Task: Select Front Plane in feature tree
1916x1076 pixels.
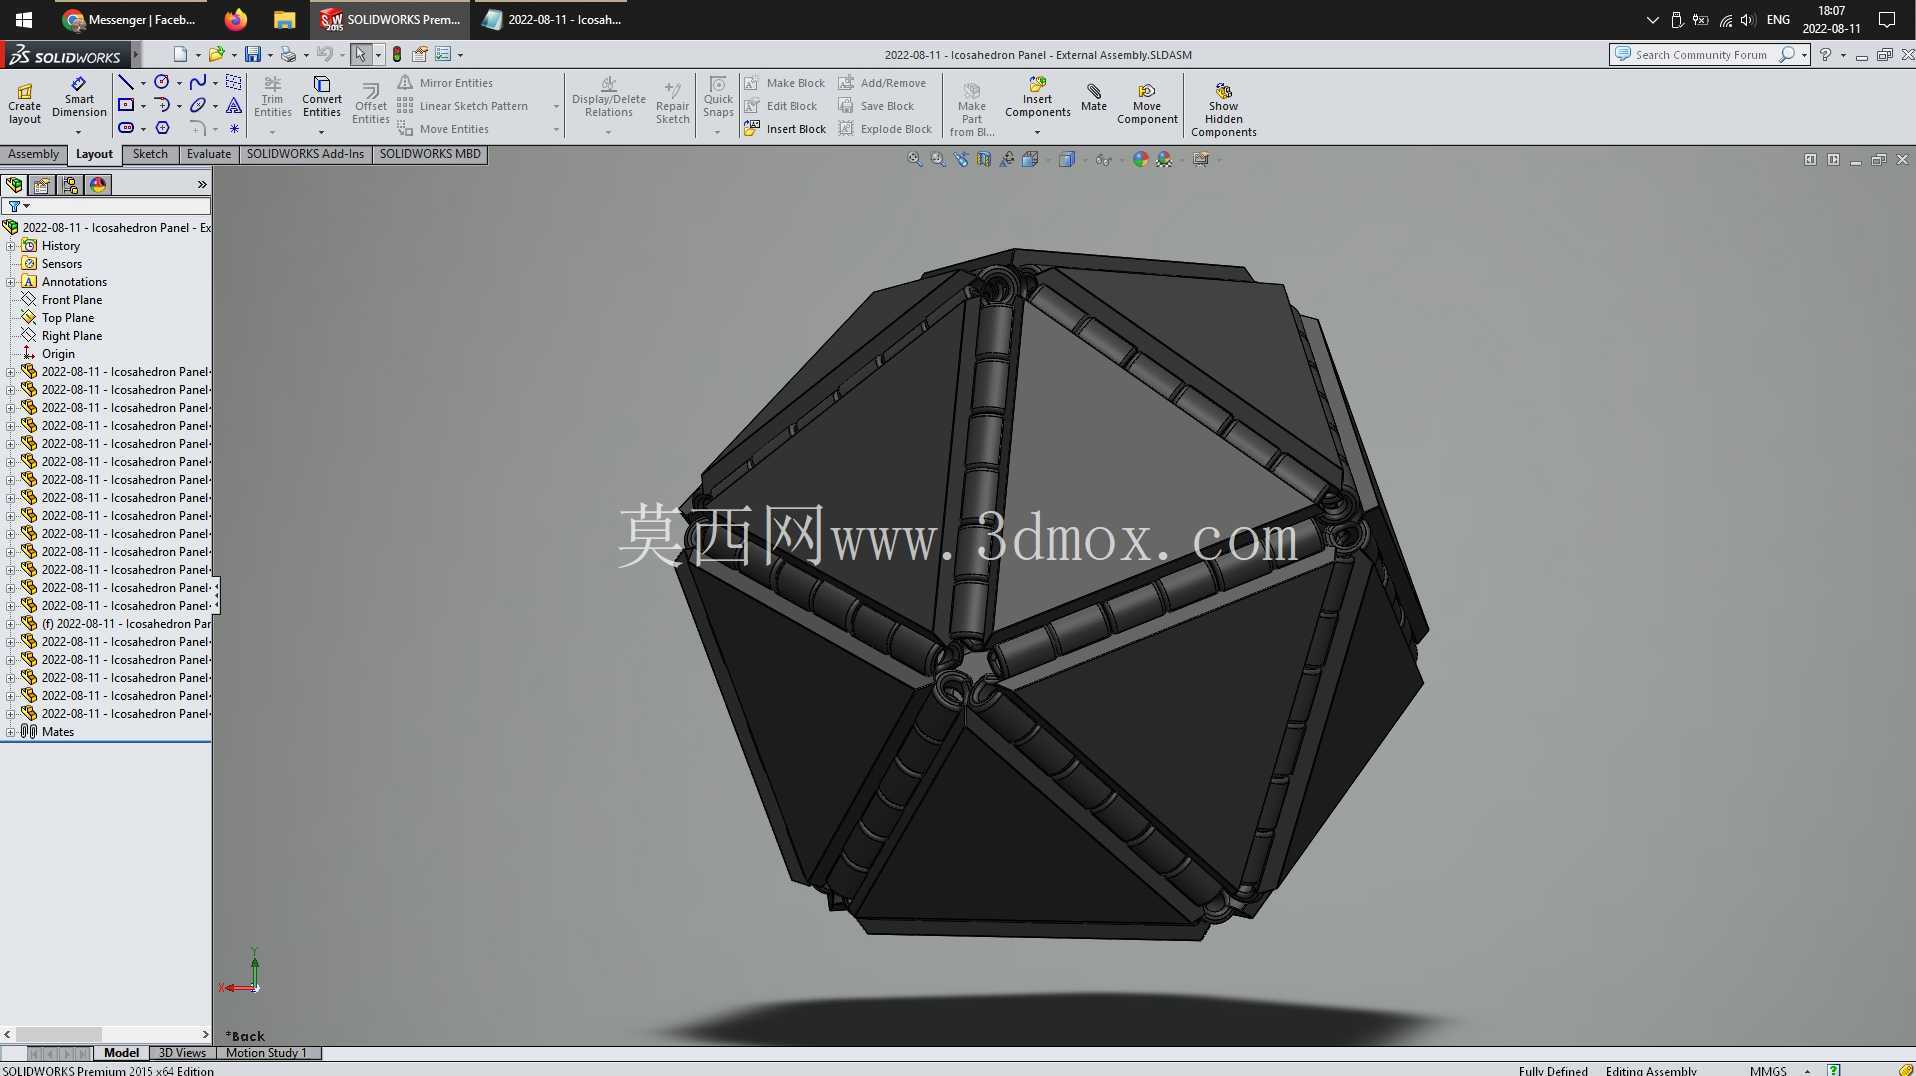Action: click(x=71, y=300)
